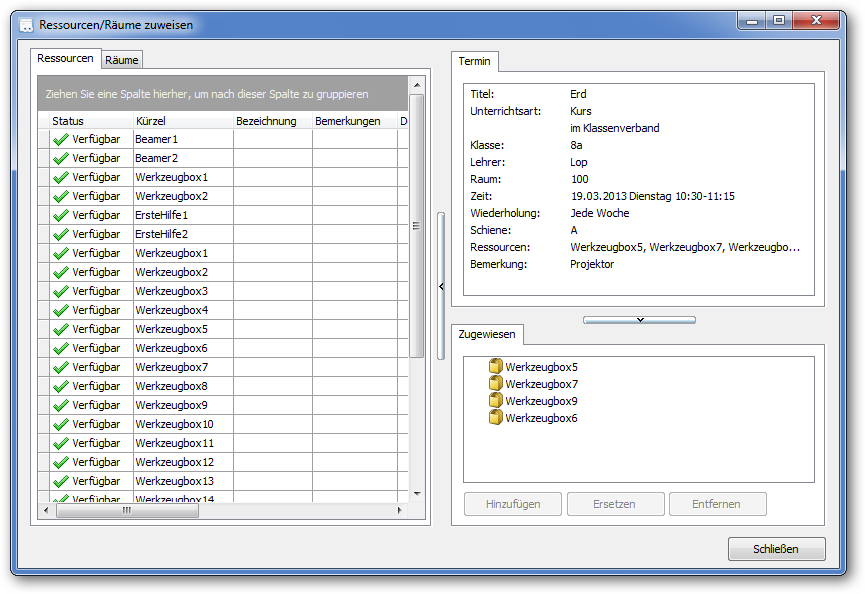
Task: Select the Ressourcen tab
Action: click(x=65, y=59)
